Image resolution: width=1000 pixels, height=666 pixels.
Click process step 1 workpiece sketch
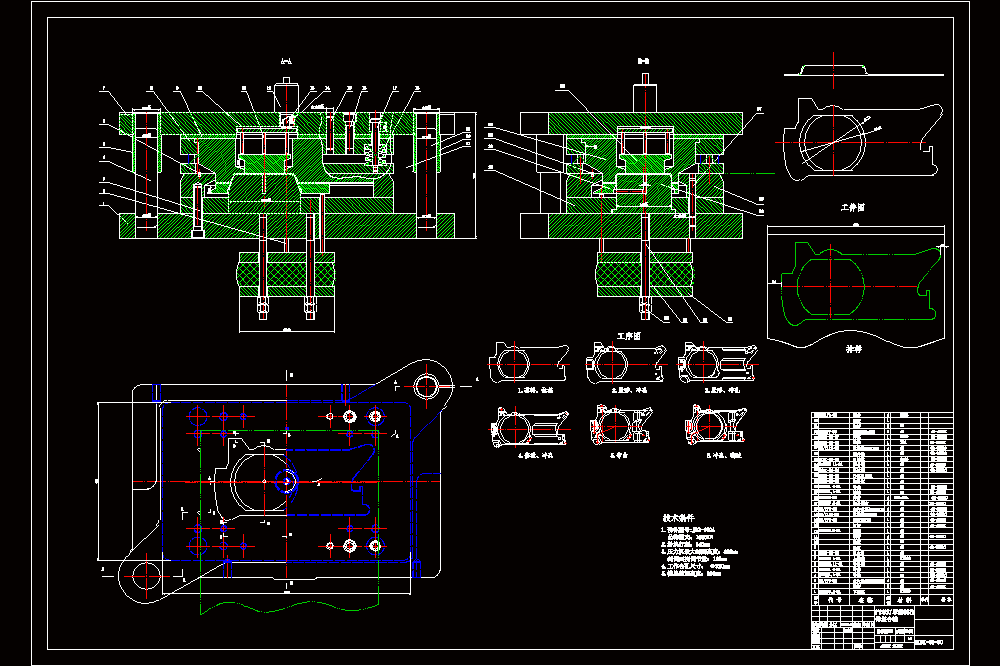pyautogui.click(x=529, y=364)
